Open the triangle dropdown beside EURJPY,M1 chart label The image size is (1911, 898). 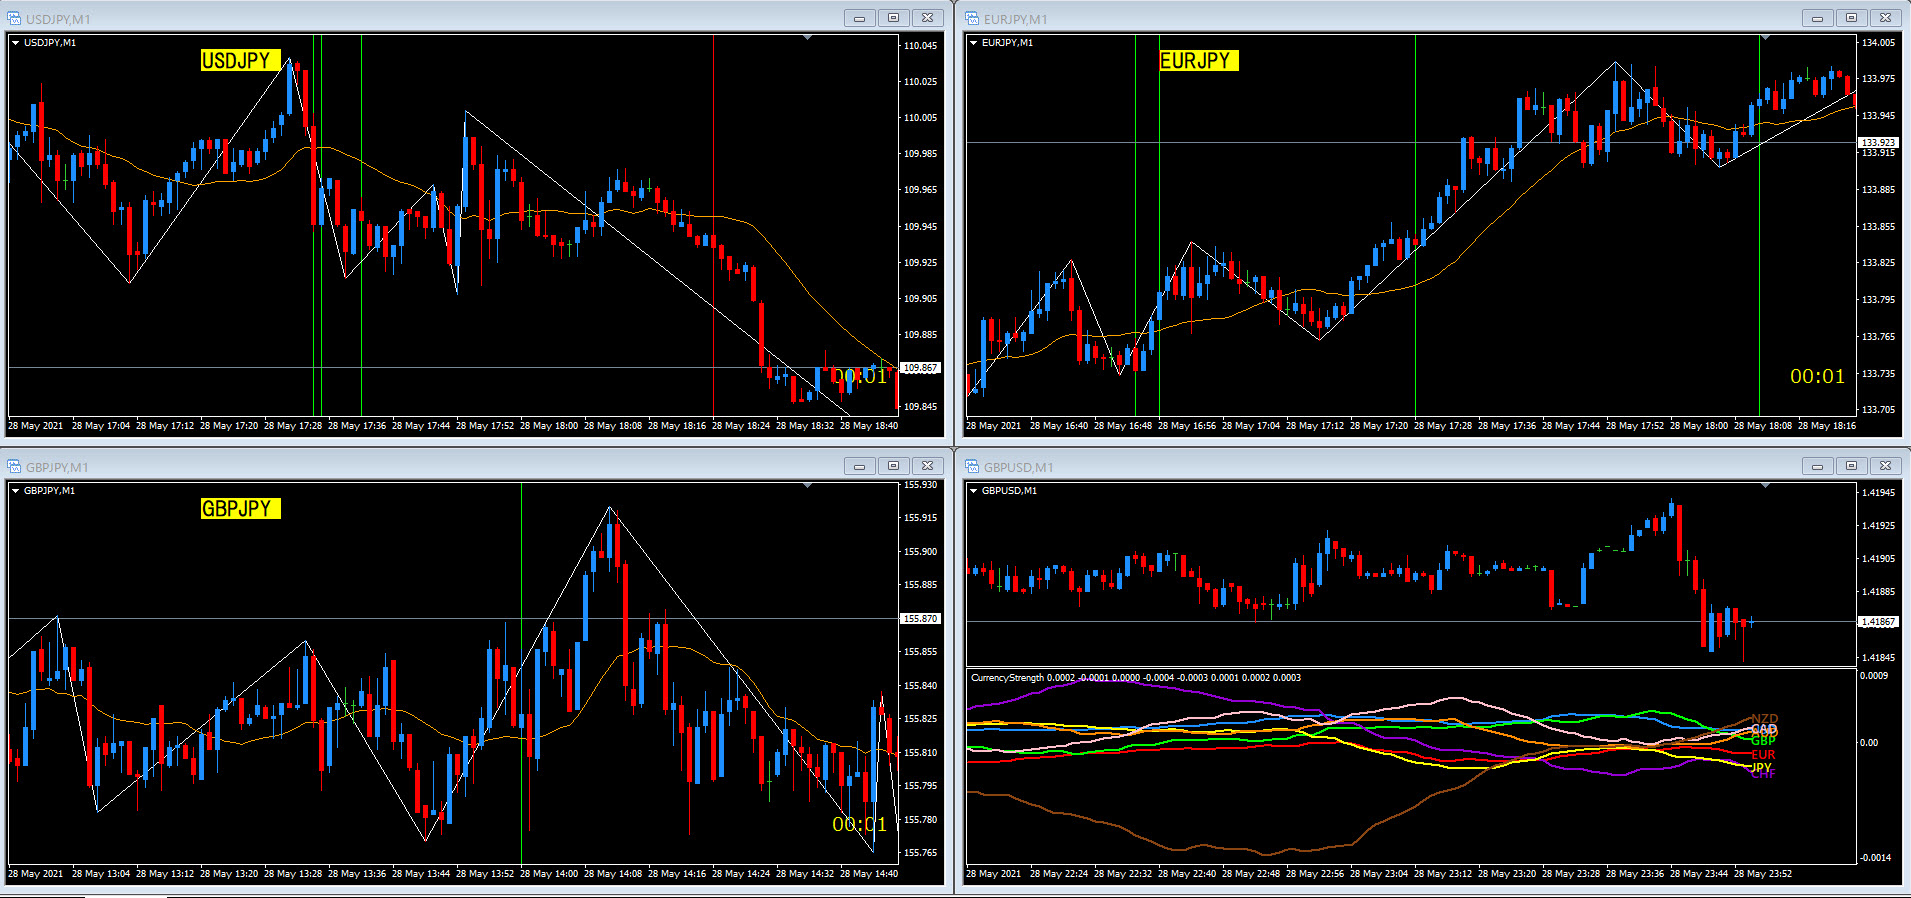[974, 43]
